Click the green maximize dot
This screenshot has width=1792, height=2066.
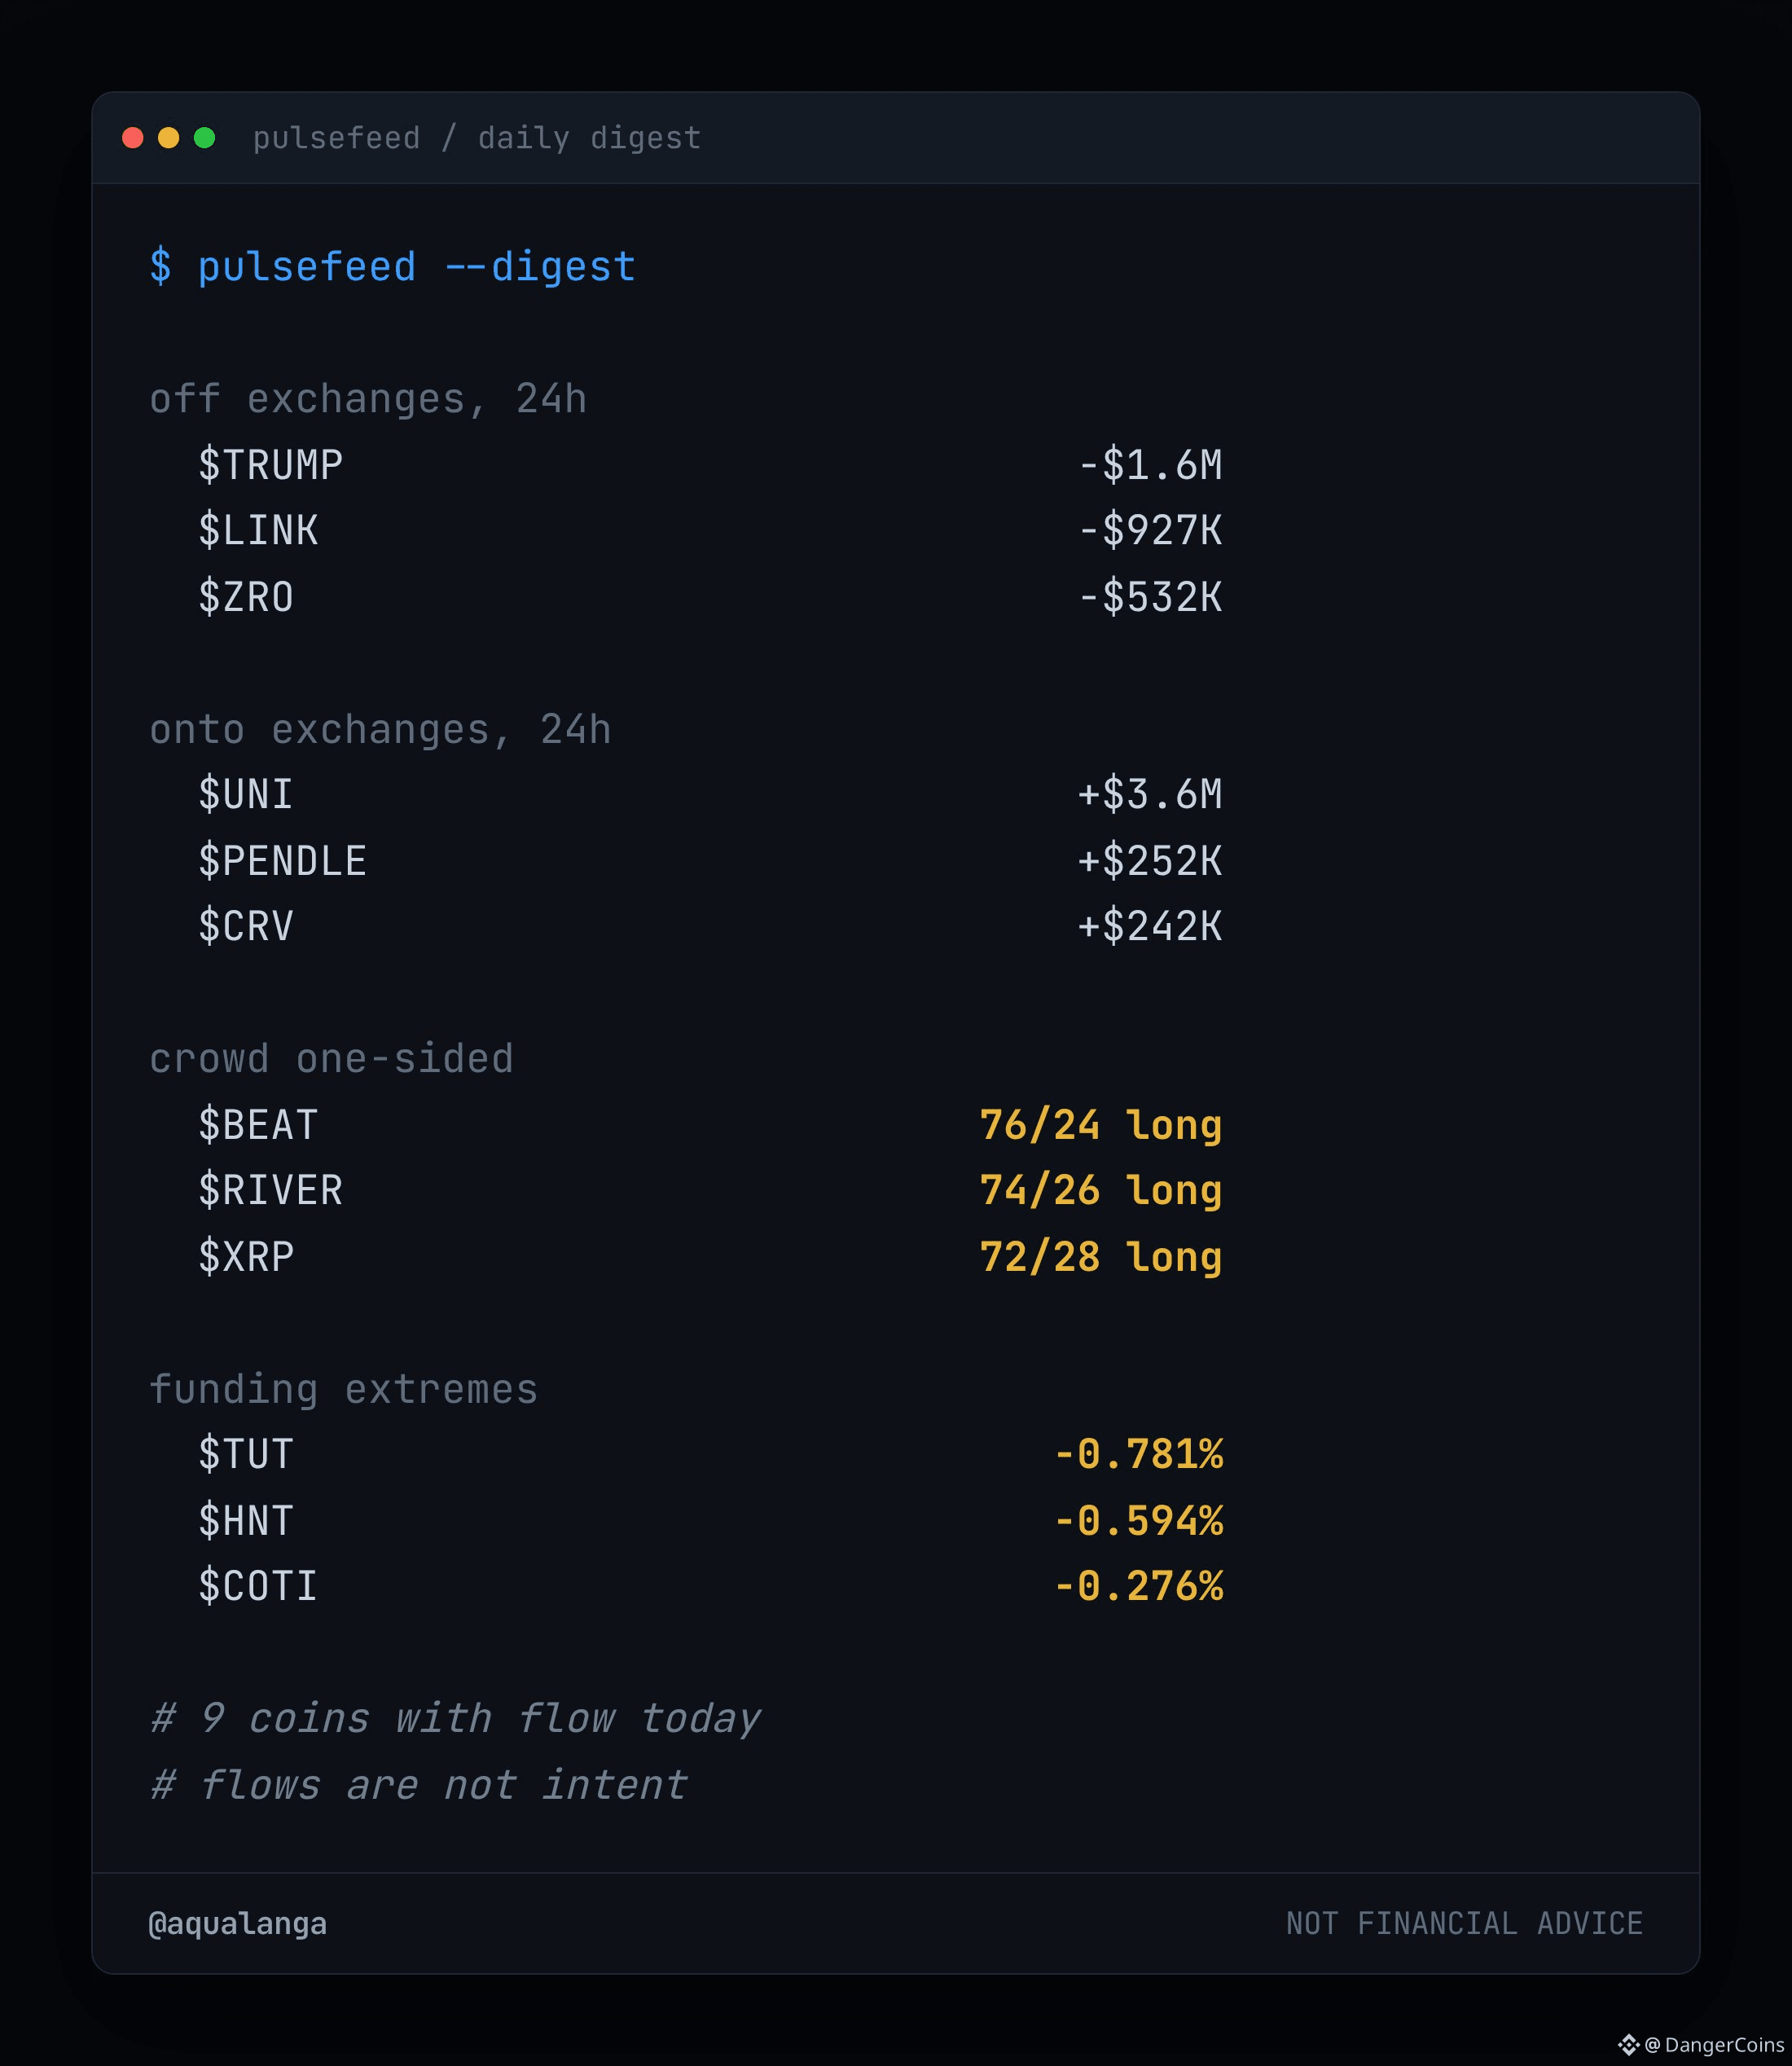pos(204,138)
